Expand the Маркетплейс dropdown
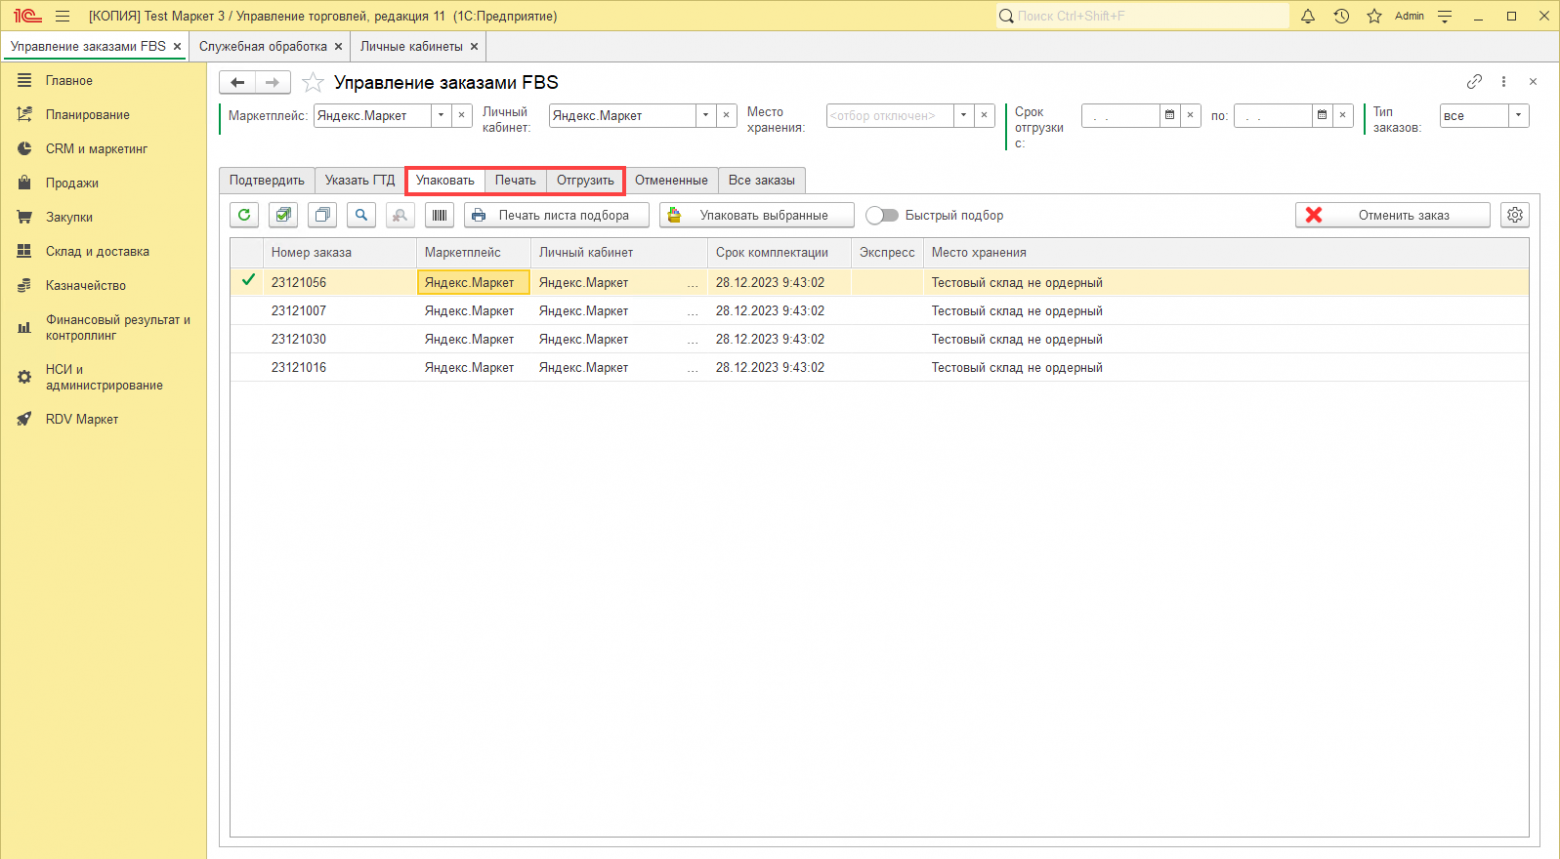The width and height of the screenshot is (1560, 859). pyautogui.click(x=441, y=115)
